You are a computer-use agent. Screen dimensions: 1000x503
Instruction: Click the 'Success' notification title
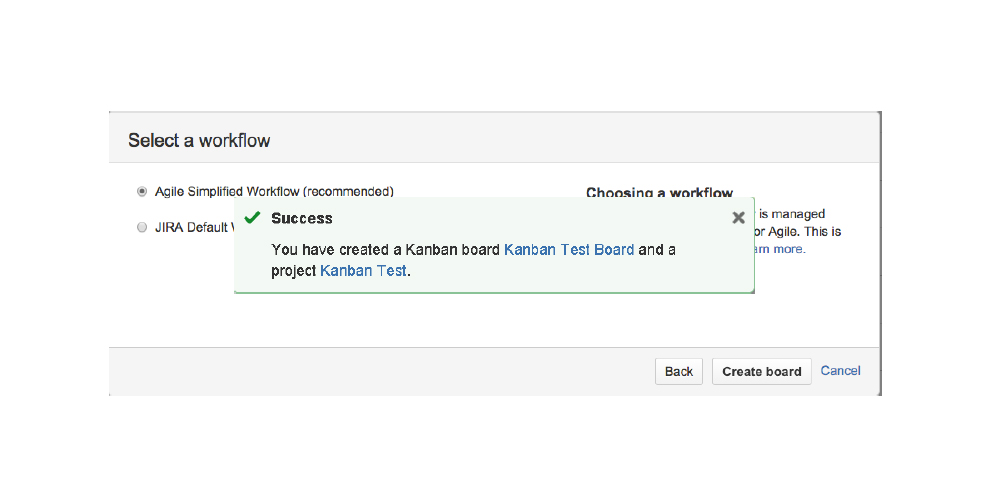302,218
